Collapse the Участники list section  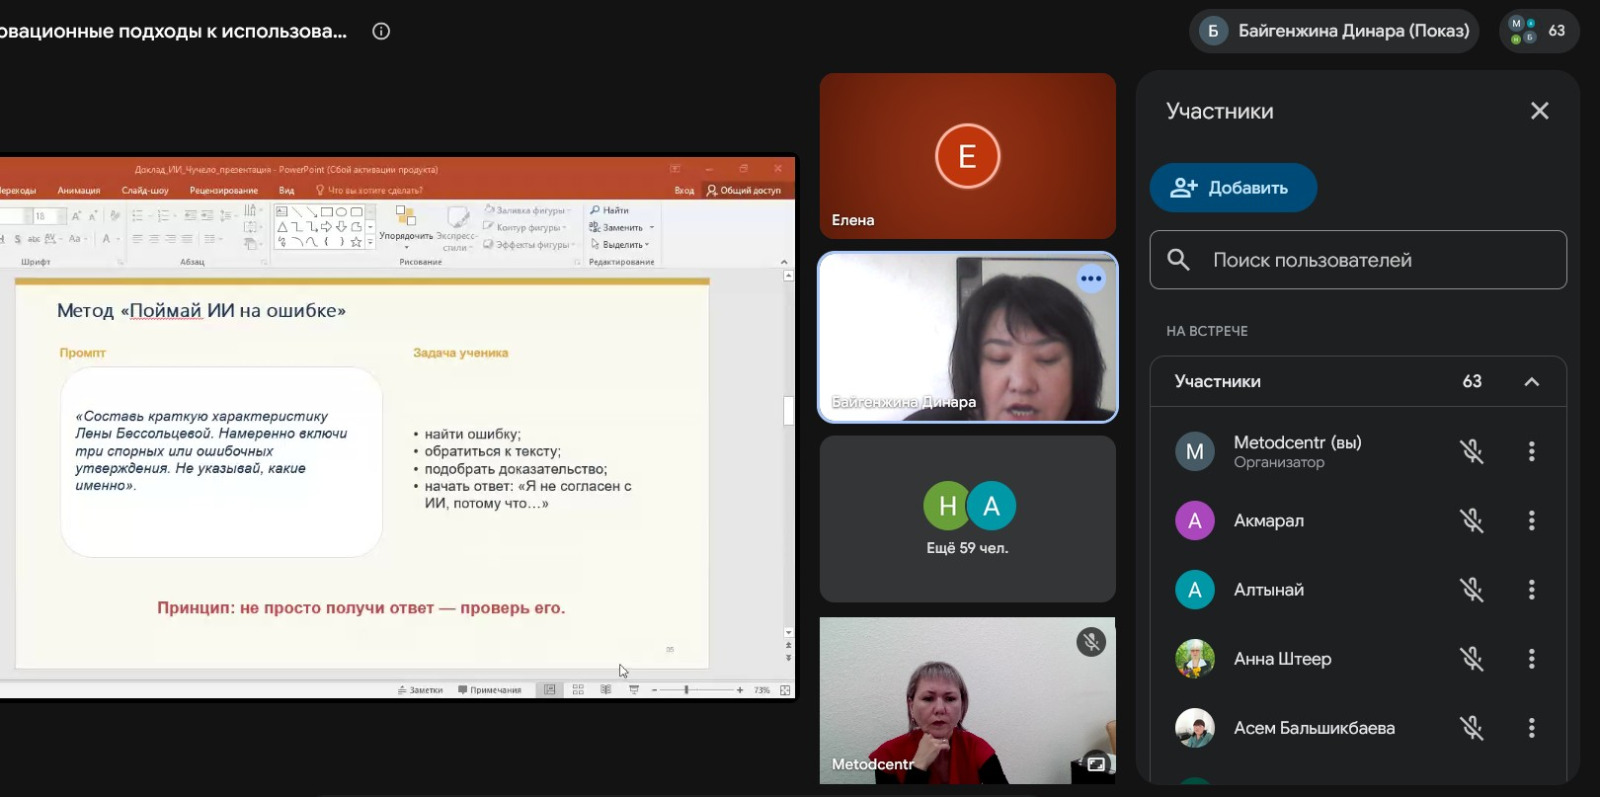pos(1531,382)
